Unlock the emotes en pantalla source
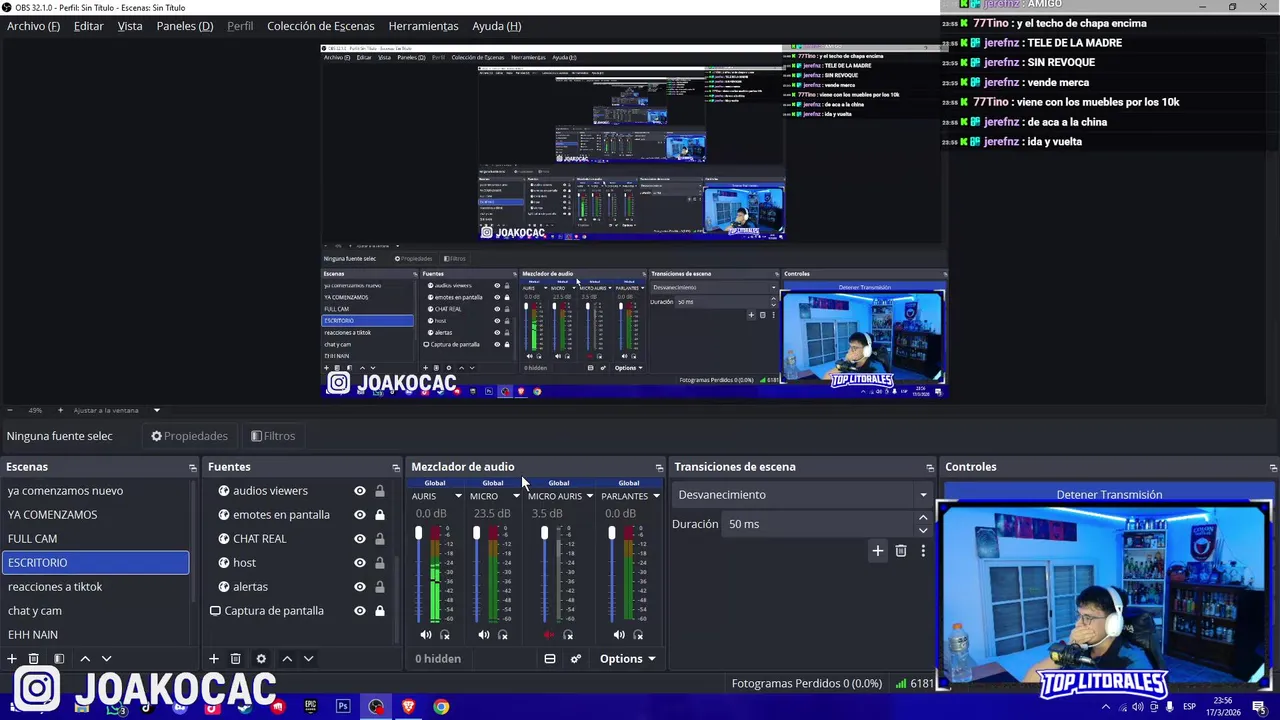 tap(380, 515)
